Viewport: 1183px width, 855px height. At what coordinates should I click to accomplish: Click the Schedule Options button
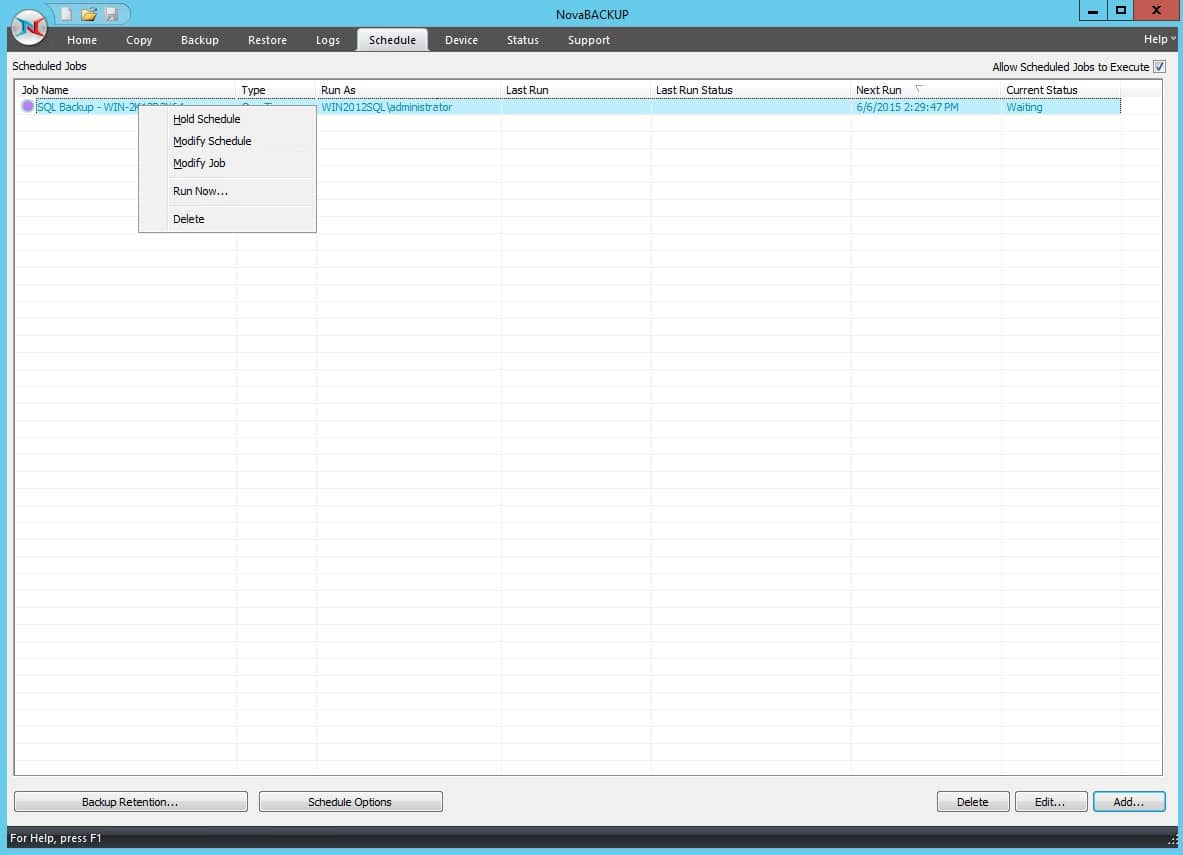[350, 801]
